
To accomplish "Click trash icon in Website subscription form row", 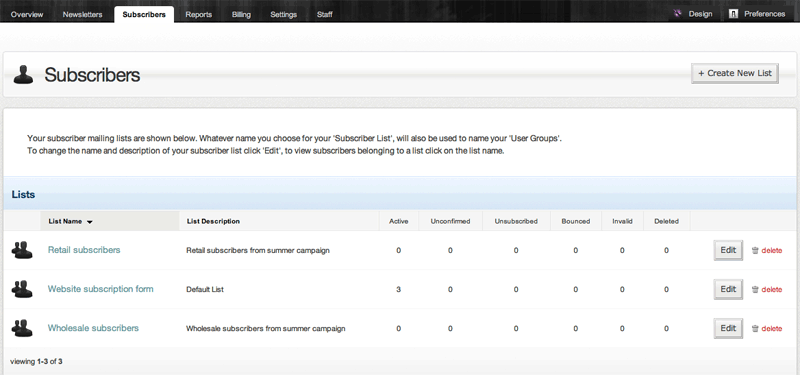I will pos(755,289).
